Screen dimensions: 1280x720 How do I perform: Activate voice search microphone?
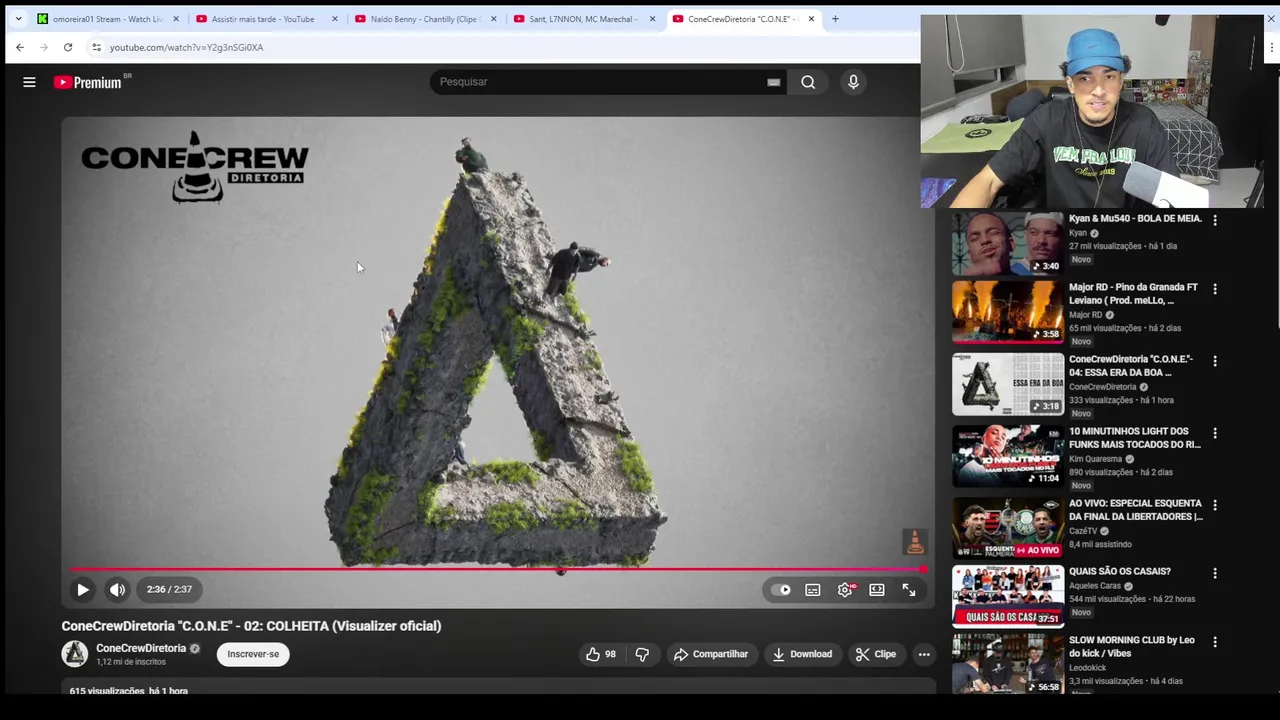(x=853, y=82)
